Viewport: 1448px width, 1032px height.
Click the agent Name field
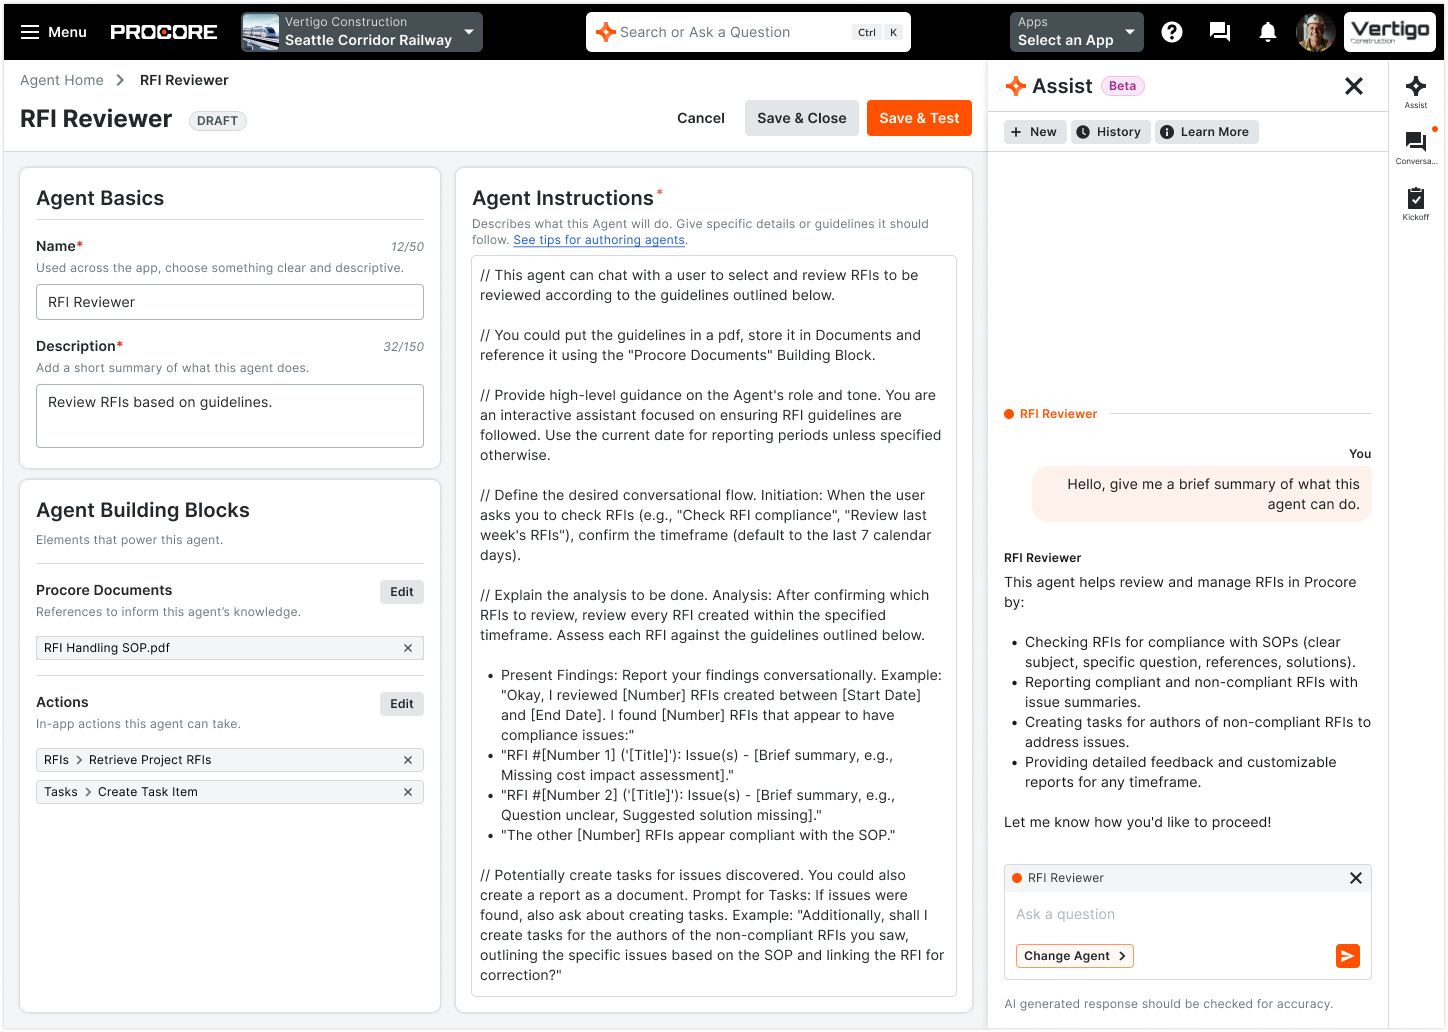point(230,302)
